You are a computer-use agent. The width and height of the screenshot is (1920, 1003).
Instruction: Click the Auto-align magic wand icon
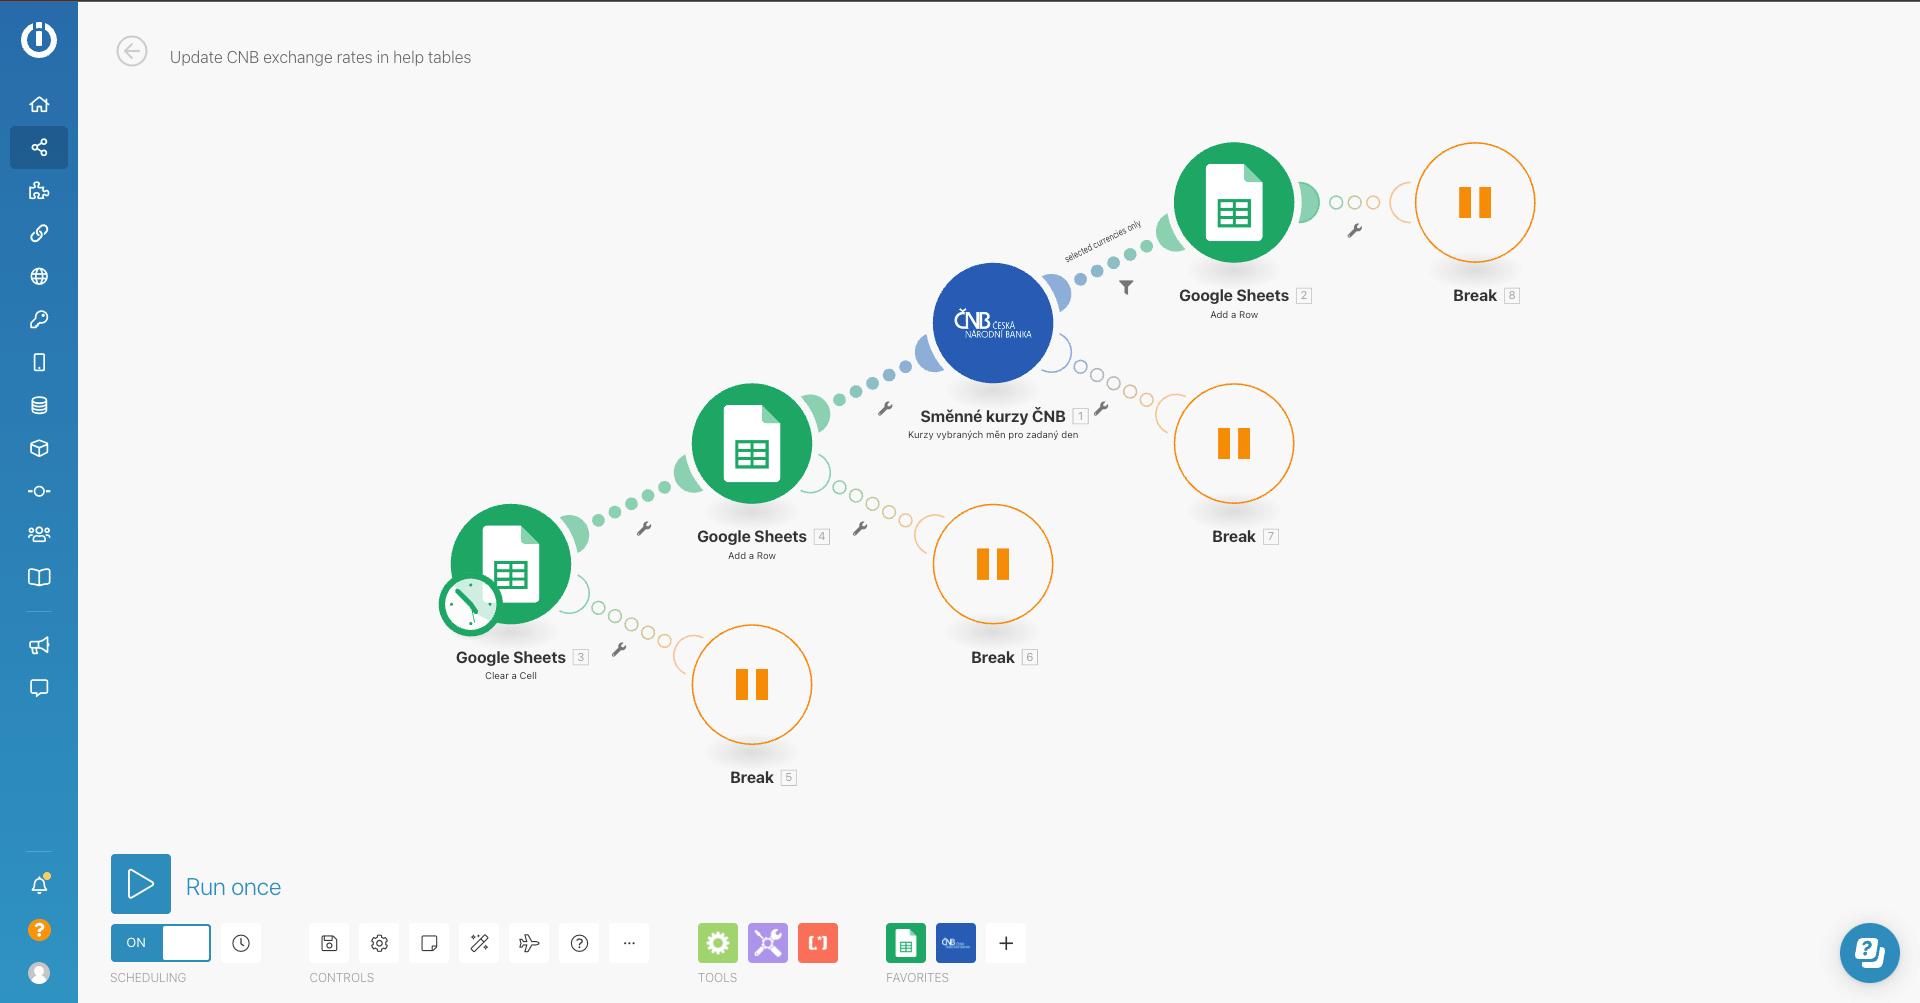(x=479, y=943)
